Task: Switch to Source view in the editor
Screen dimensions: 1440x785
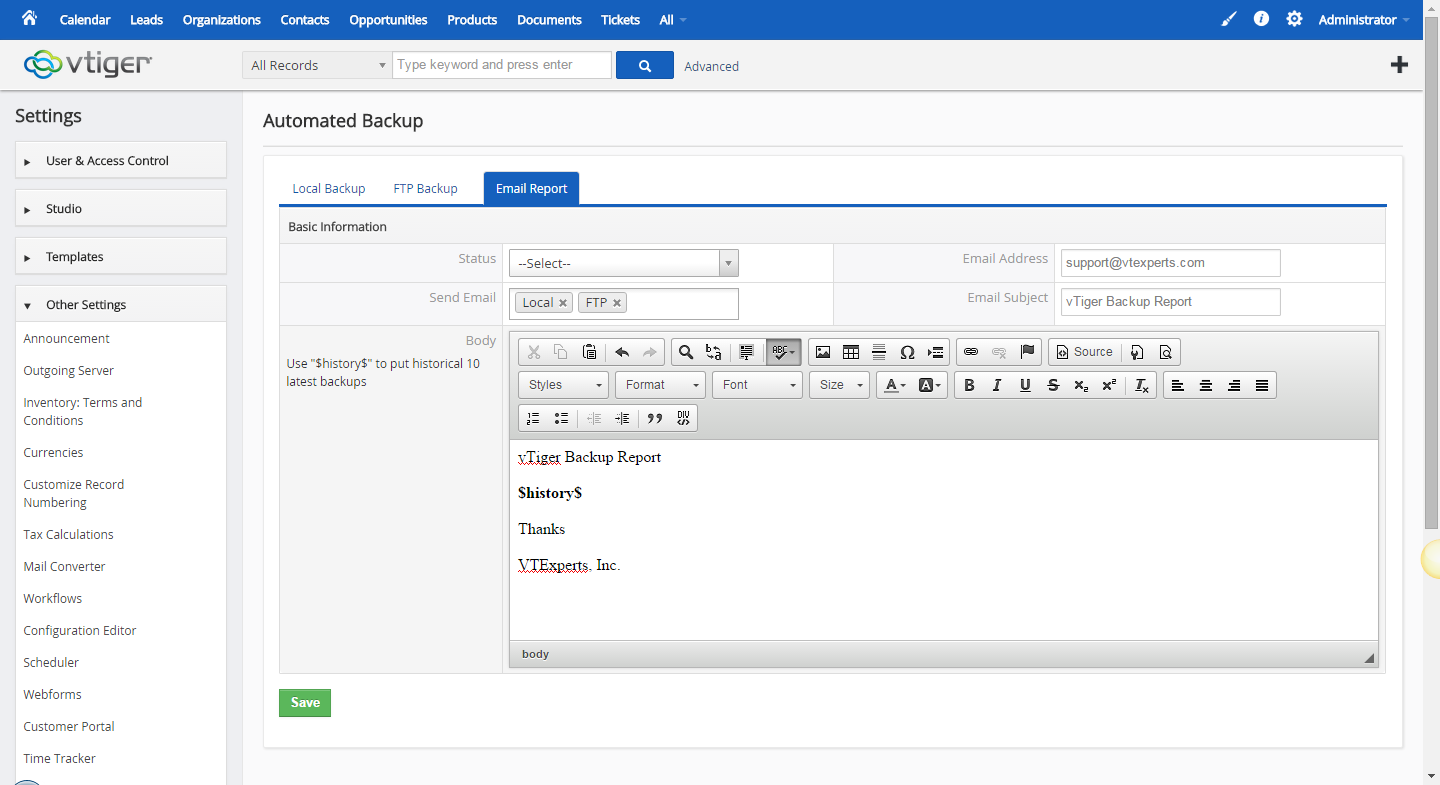Action: pos(1085,352)
